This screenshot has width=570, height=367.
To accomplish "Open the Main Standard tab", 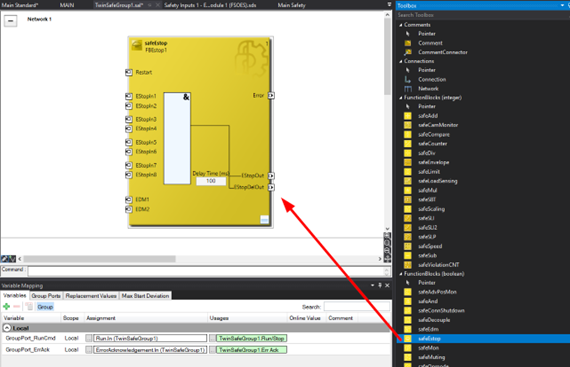I will point(20,5).
